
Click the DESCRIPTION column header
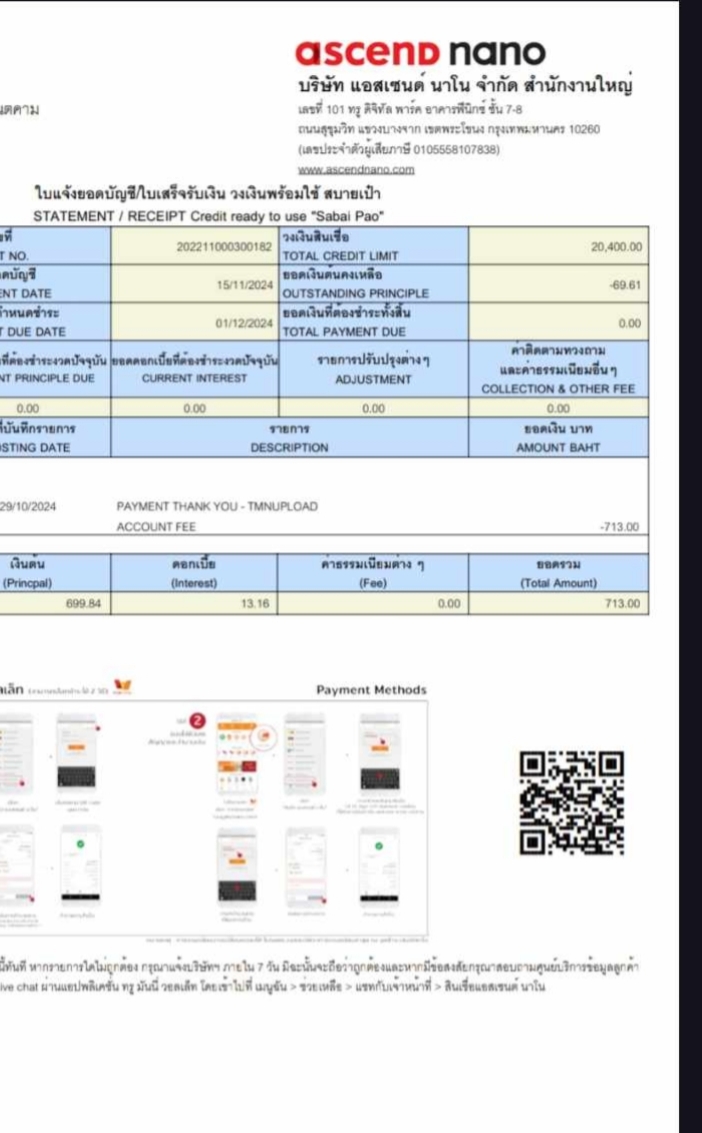290,447
